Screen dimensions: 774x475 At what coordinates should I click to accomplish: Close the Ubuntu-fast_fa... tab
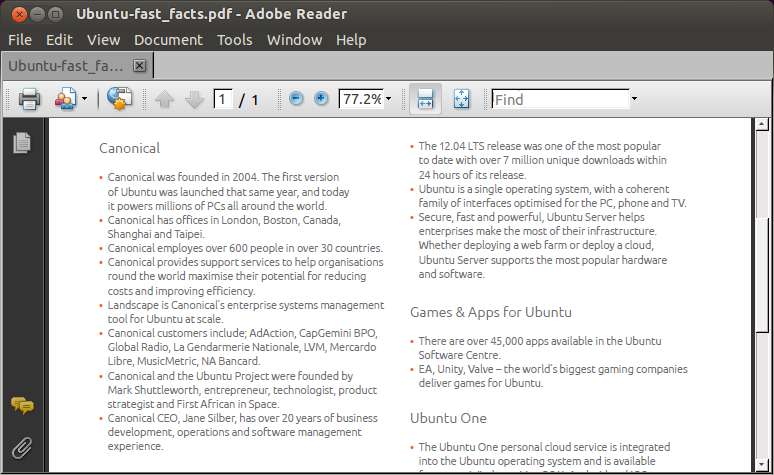point(140,66)
